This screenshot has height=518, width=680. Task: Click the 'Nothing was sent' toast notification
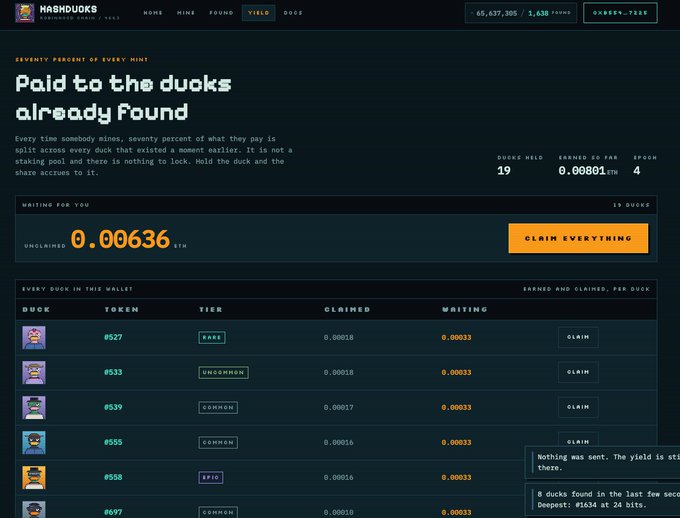(x=602, y=462)
